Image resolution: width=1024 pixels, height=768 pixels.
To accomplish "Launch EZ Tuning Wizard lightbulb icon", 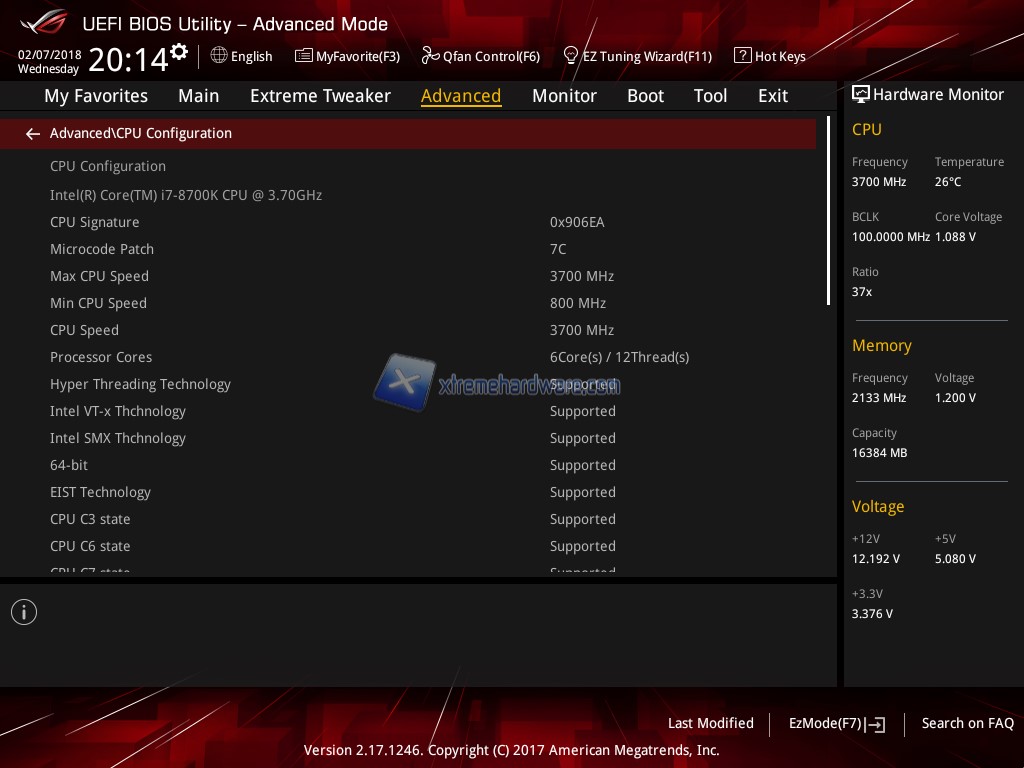I will 571,56.
